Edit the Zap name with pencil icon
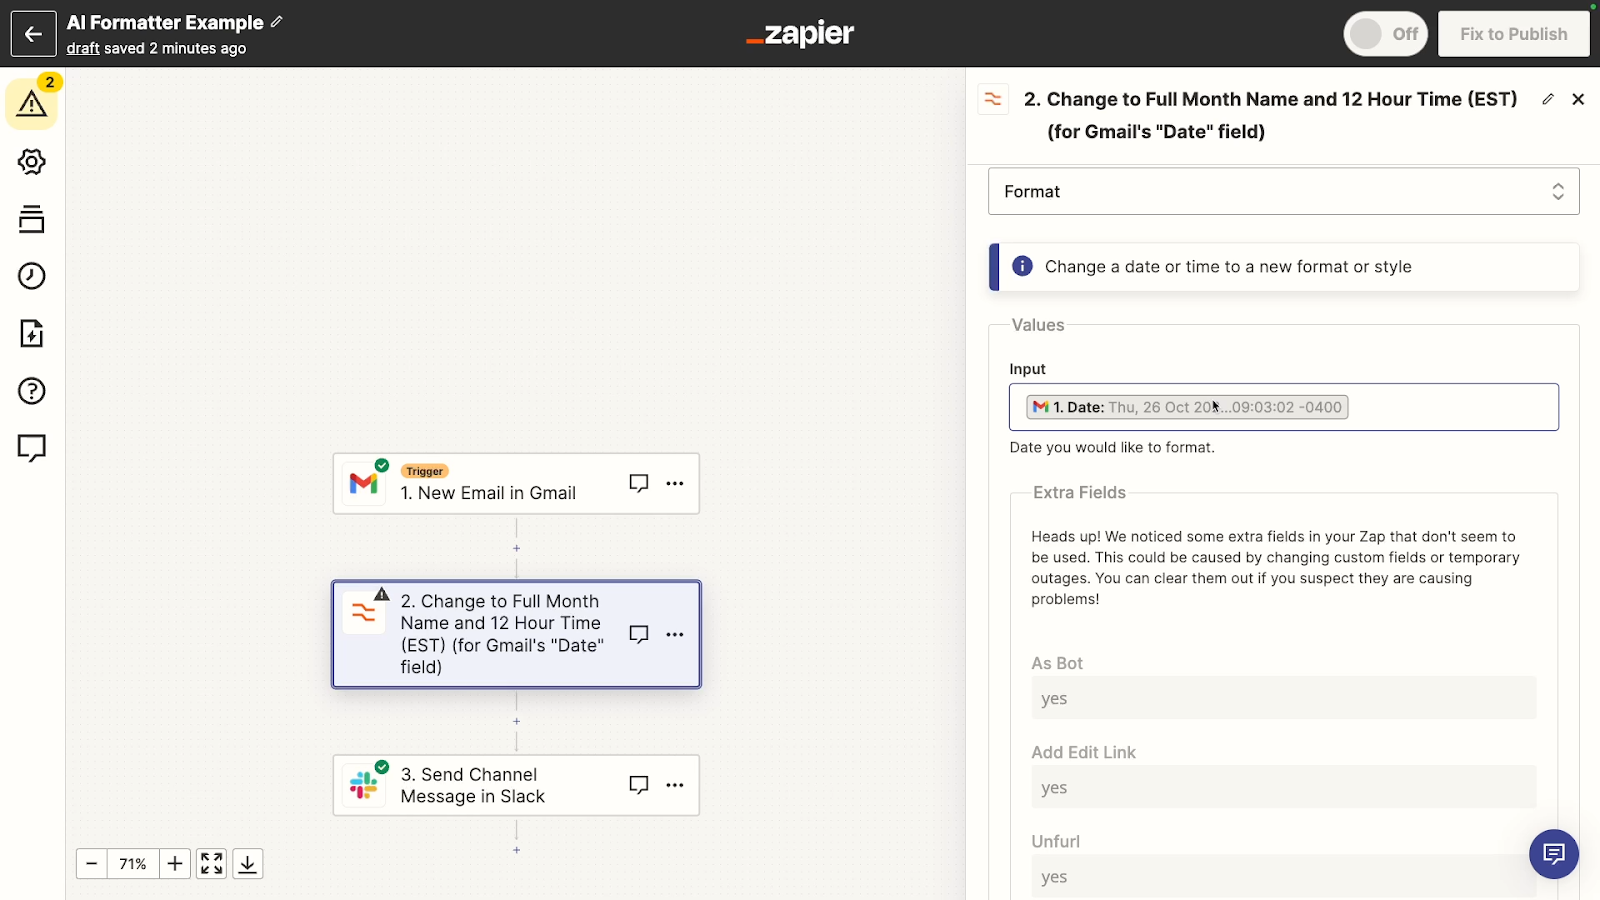 coord(277,22)
